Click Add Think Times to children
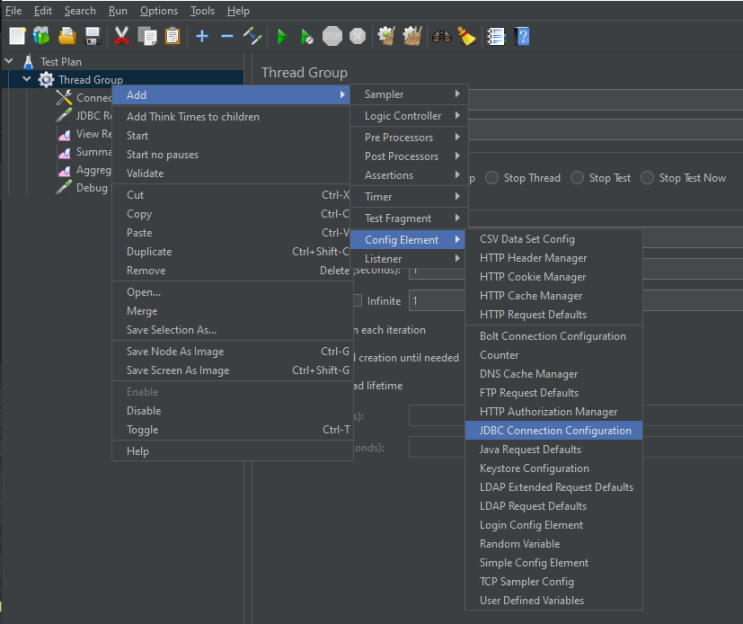The width and height of the screenshot is (743, 624). pos(193,117)
